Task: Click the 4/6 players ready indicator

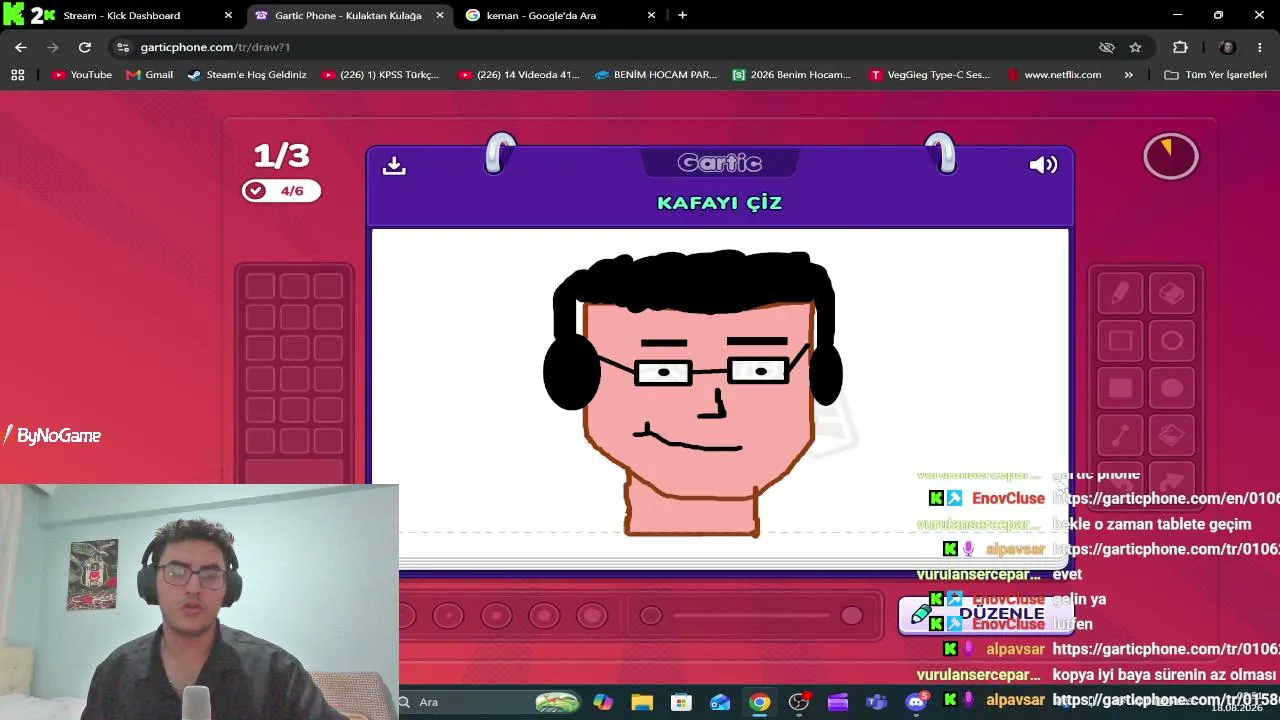Action: click(281, 191)
